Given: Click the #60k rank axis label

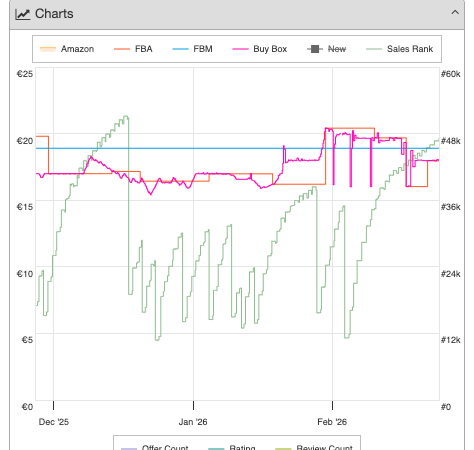Looking at the screenshot, I should coord(450,74).
